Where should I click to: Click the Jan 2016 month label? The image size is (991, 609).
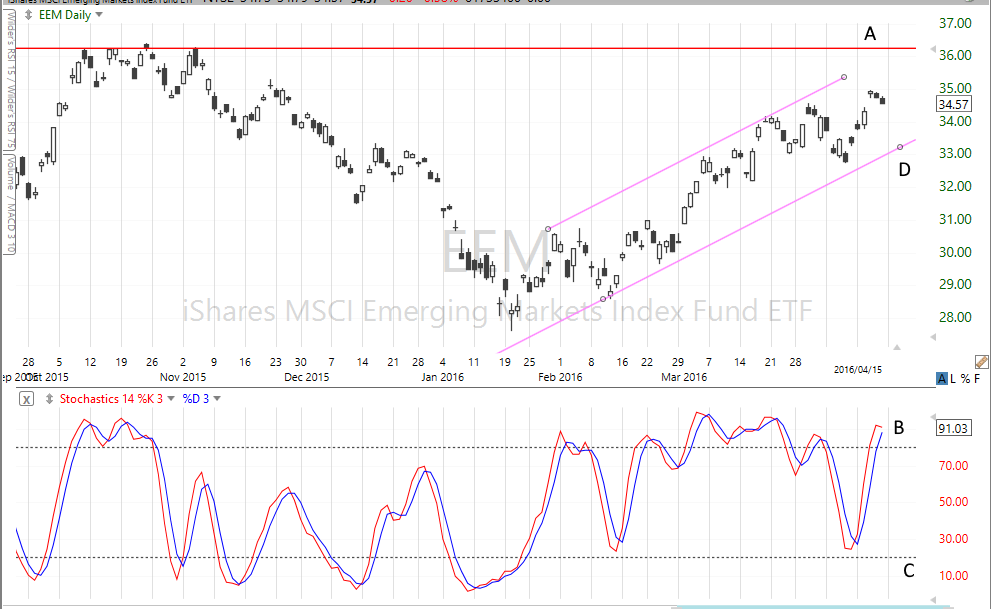[x=442, y=377]
